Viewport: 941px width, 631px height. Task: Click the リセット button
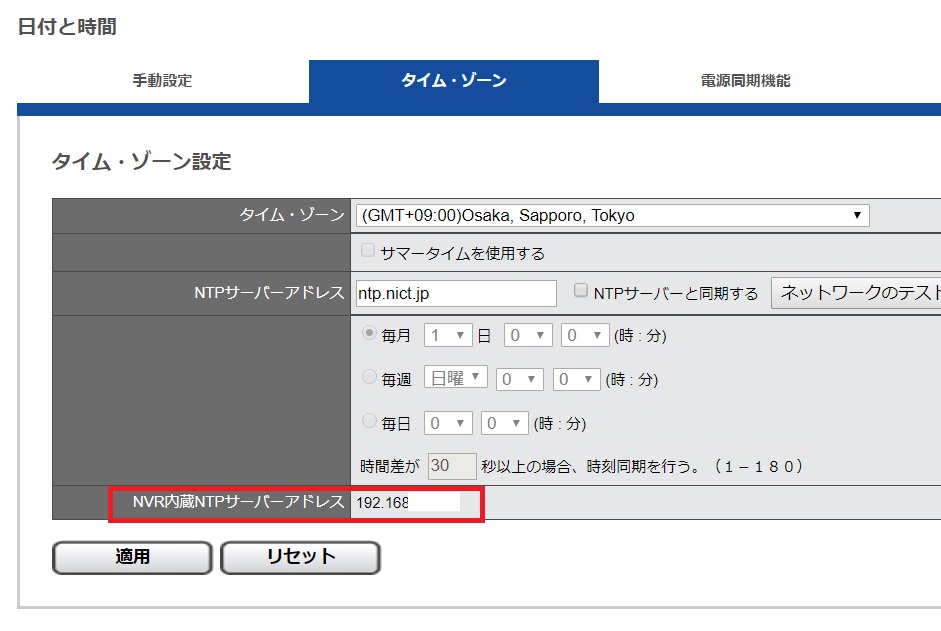(301, 558)
